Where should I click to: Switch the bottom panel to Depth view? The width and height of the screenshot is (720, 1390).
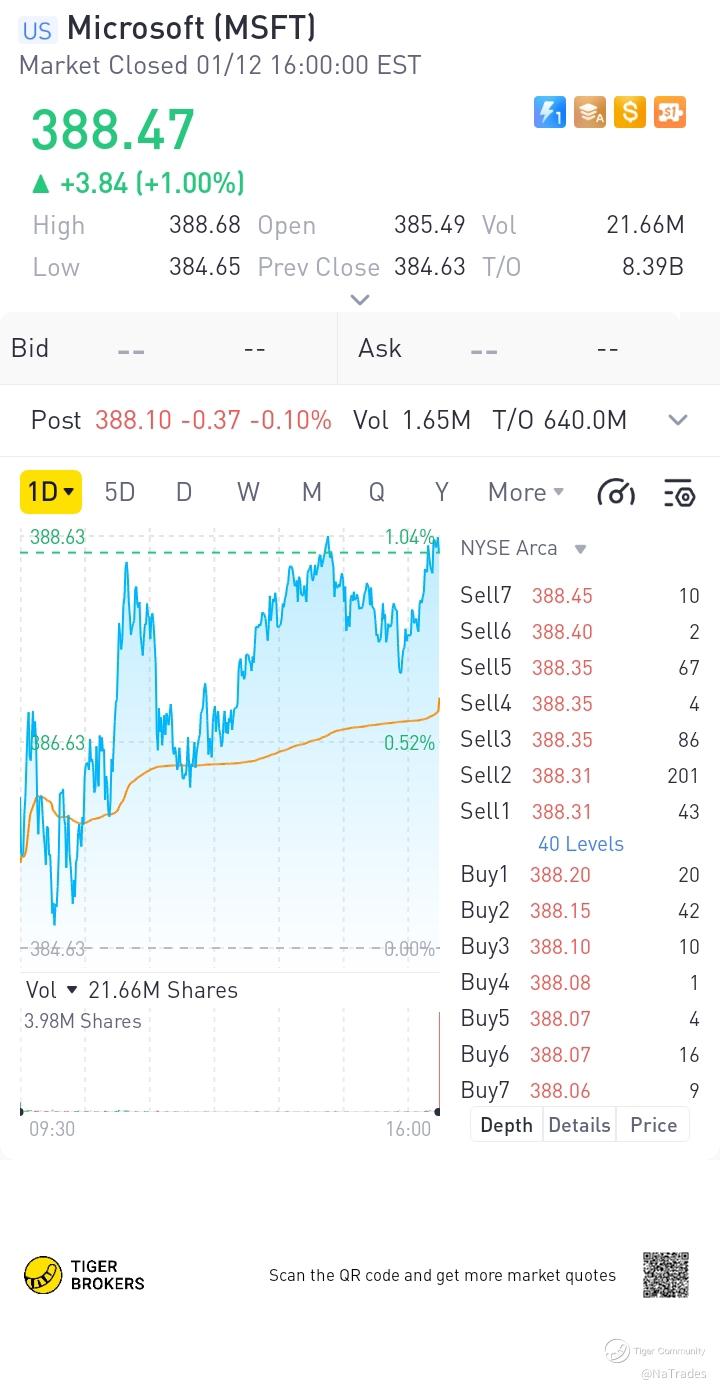pos(506,1125)
